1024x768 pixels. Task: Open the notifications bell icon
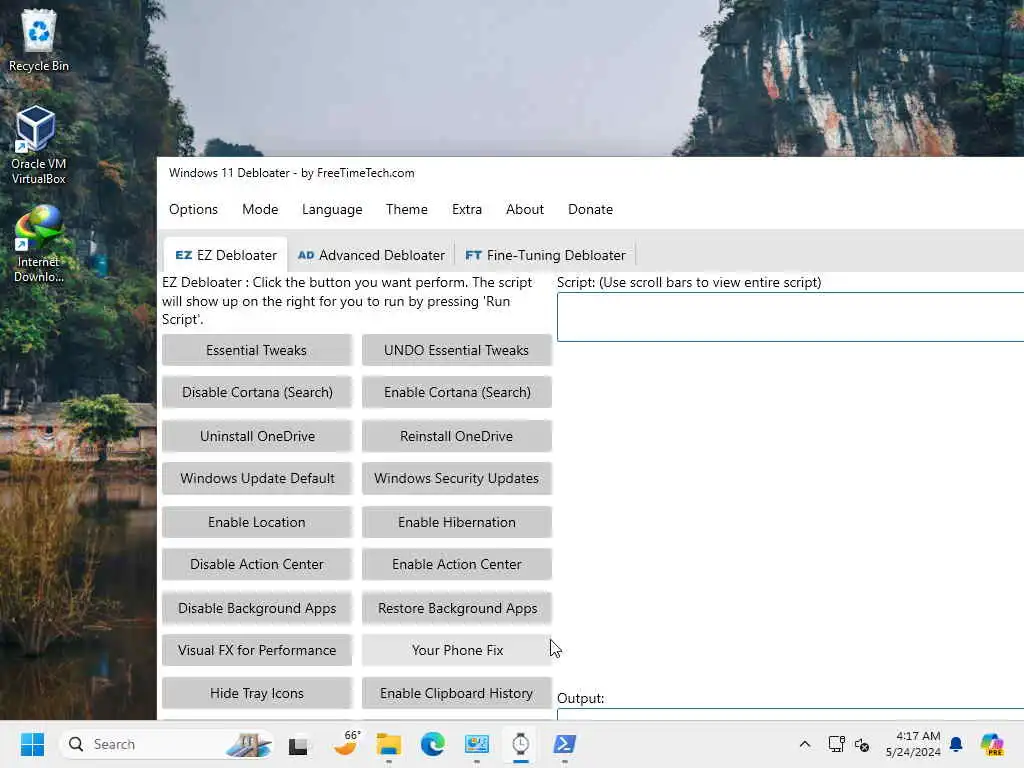pos(956,744)
